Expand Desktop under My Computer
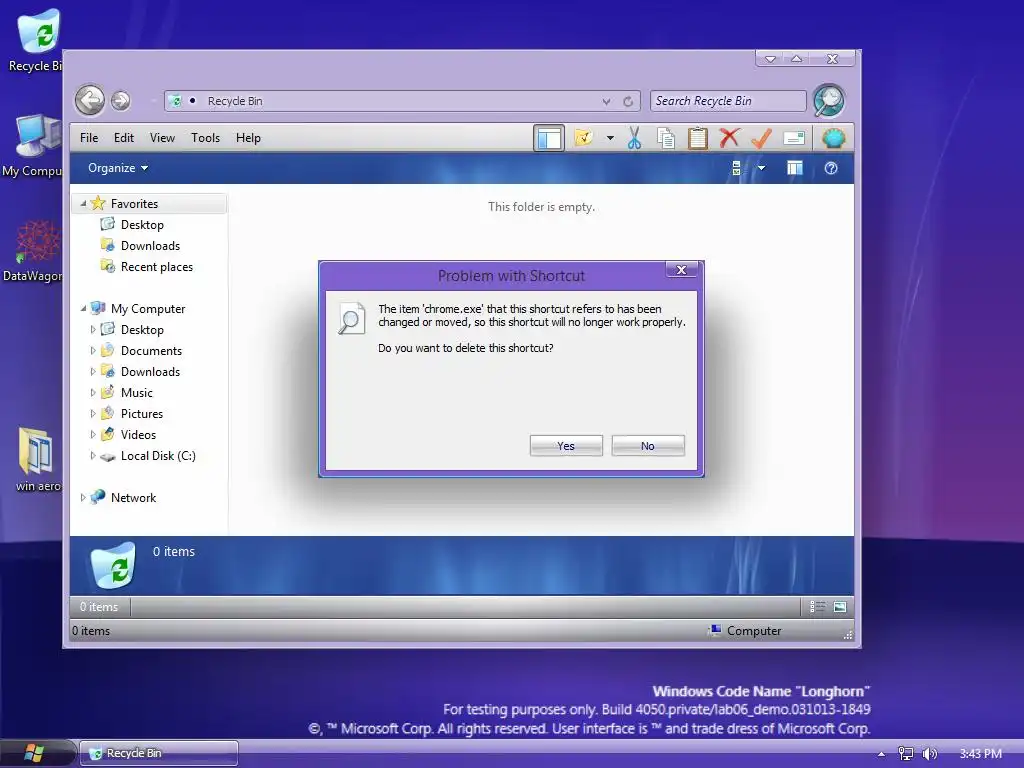 pos(93,330)
